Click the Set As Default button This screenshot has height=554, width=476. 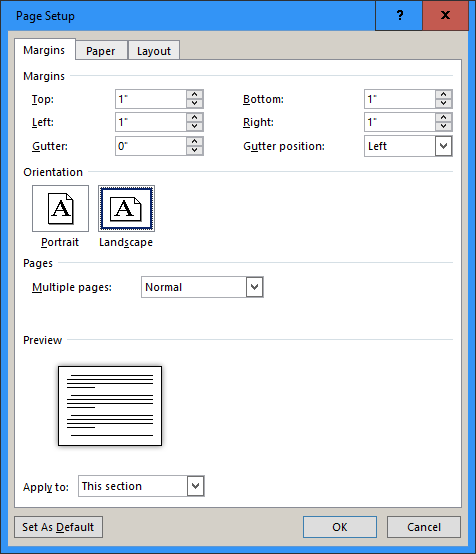point(58,527)
